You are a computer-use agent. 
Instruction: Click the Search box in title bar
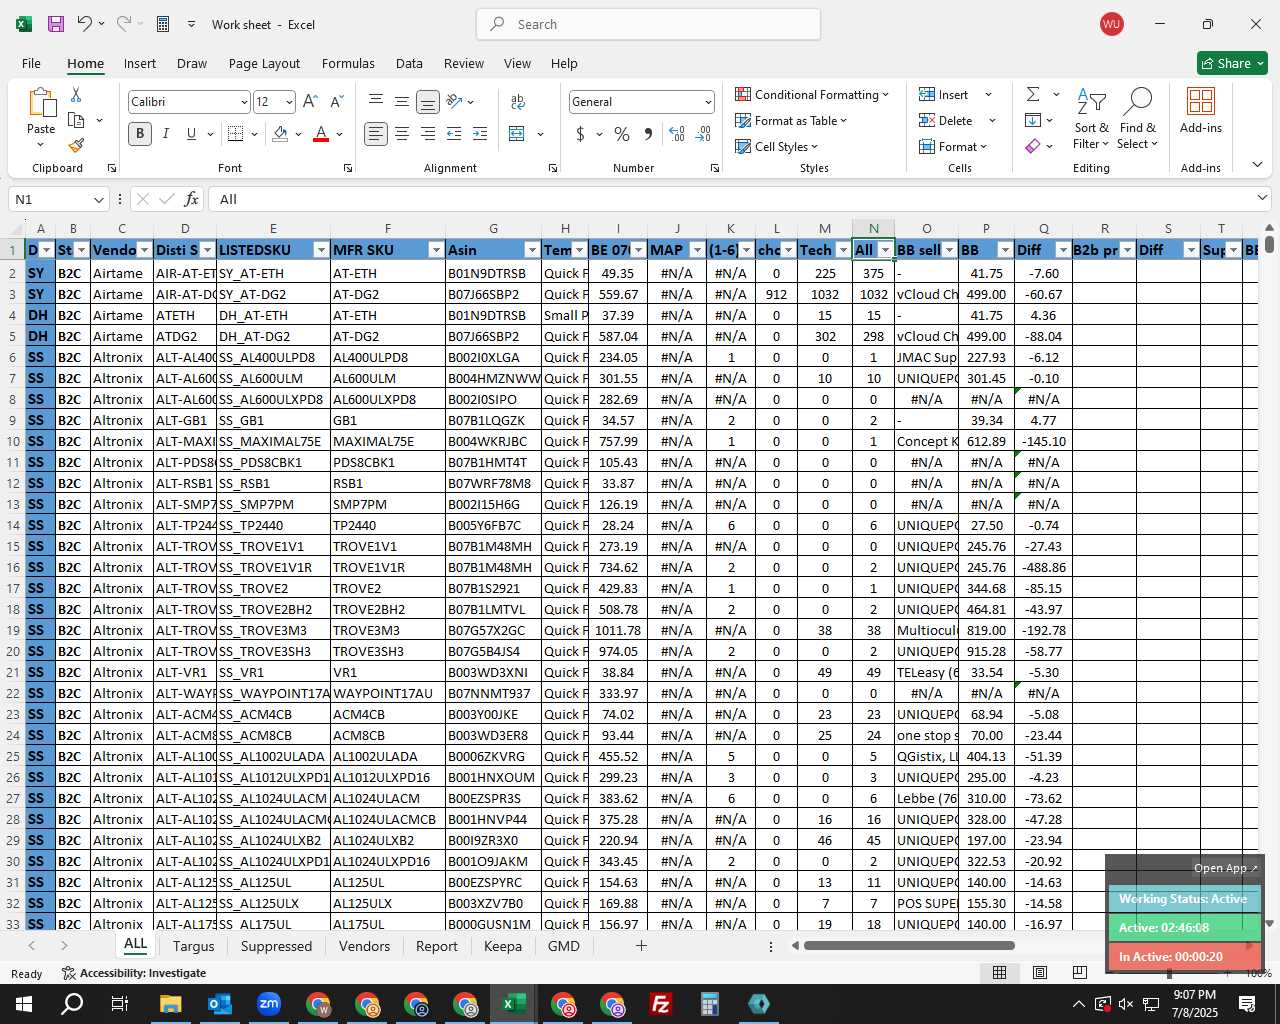[x=648, y=24]
